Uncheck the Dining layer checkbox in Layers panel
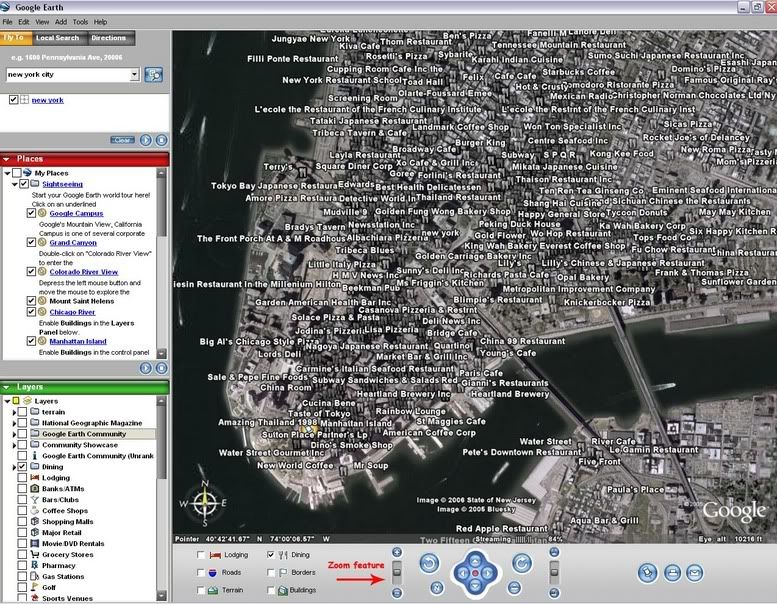 pyautogui.click(x=22, y=467)
